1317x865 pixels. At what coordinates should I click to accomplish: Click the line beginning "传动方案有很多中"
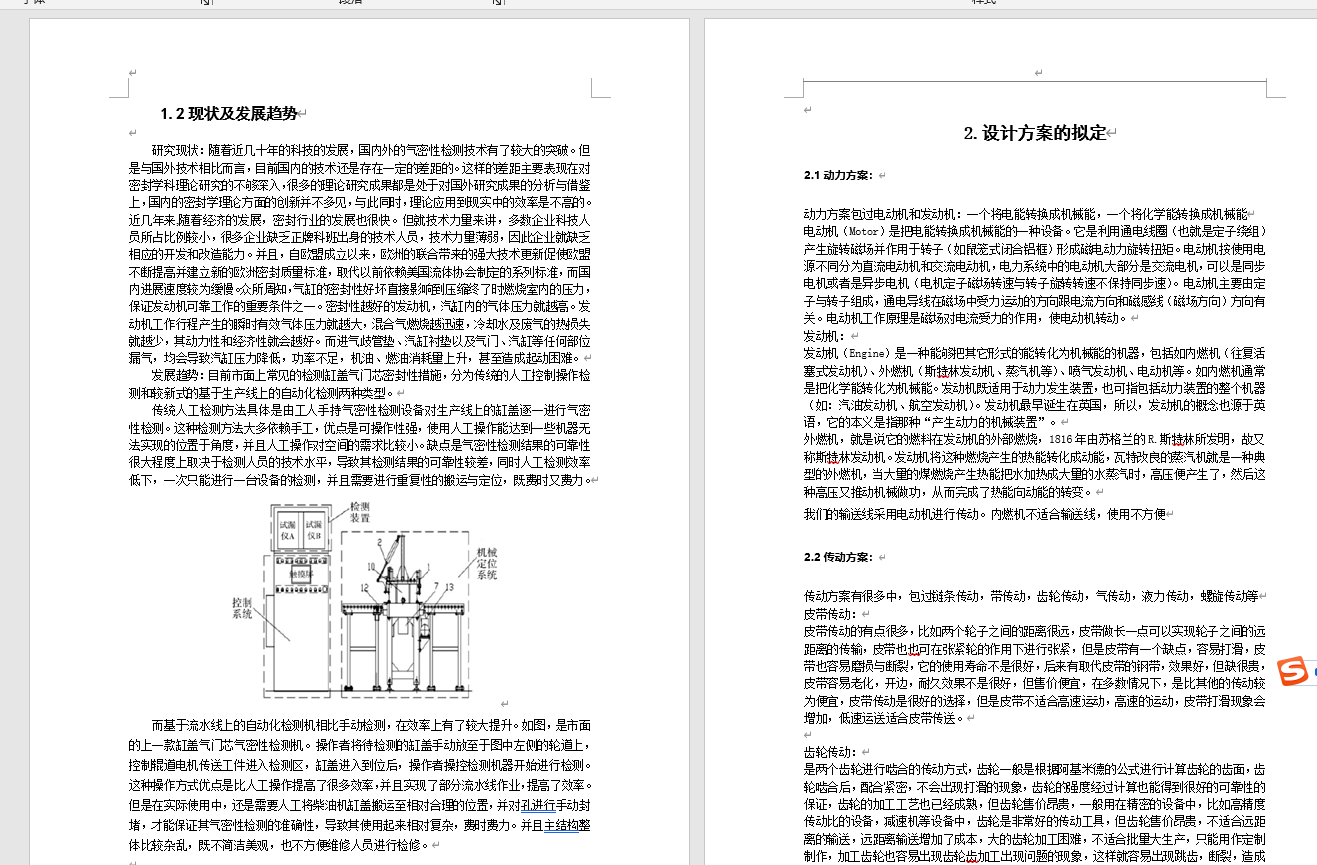click(1031, 596)
